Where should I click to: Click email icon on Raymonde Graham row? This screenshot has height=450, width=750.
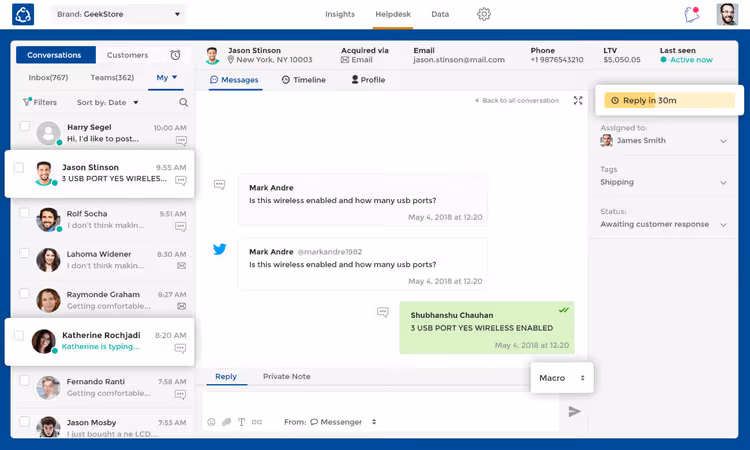point(182,306)
